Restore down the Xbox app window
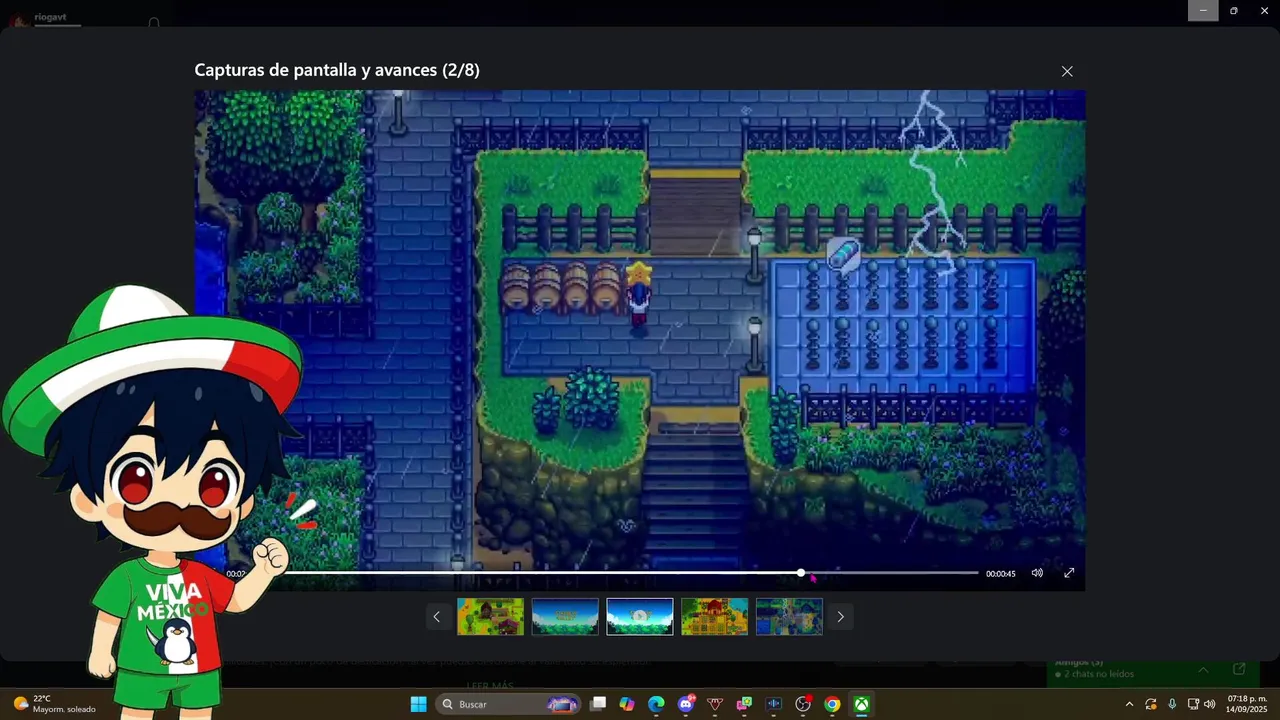The height and width of the screenshot is (720, 1280). tap(1234, 10)
